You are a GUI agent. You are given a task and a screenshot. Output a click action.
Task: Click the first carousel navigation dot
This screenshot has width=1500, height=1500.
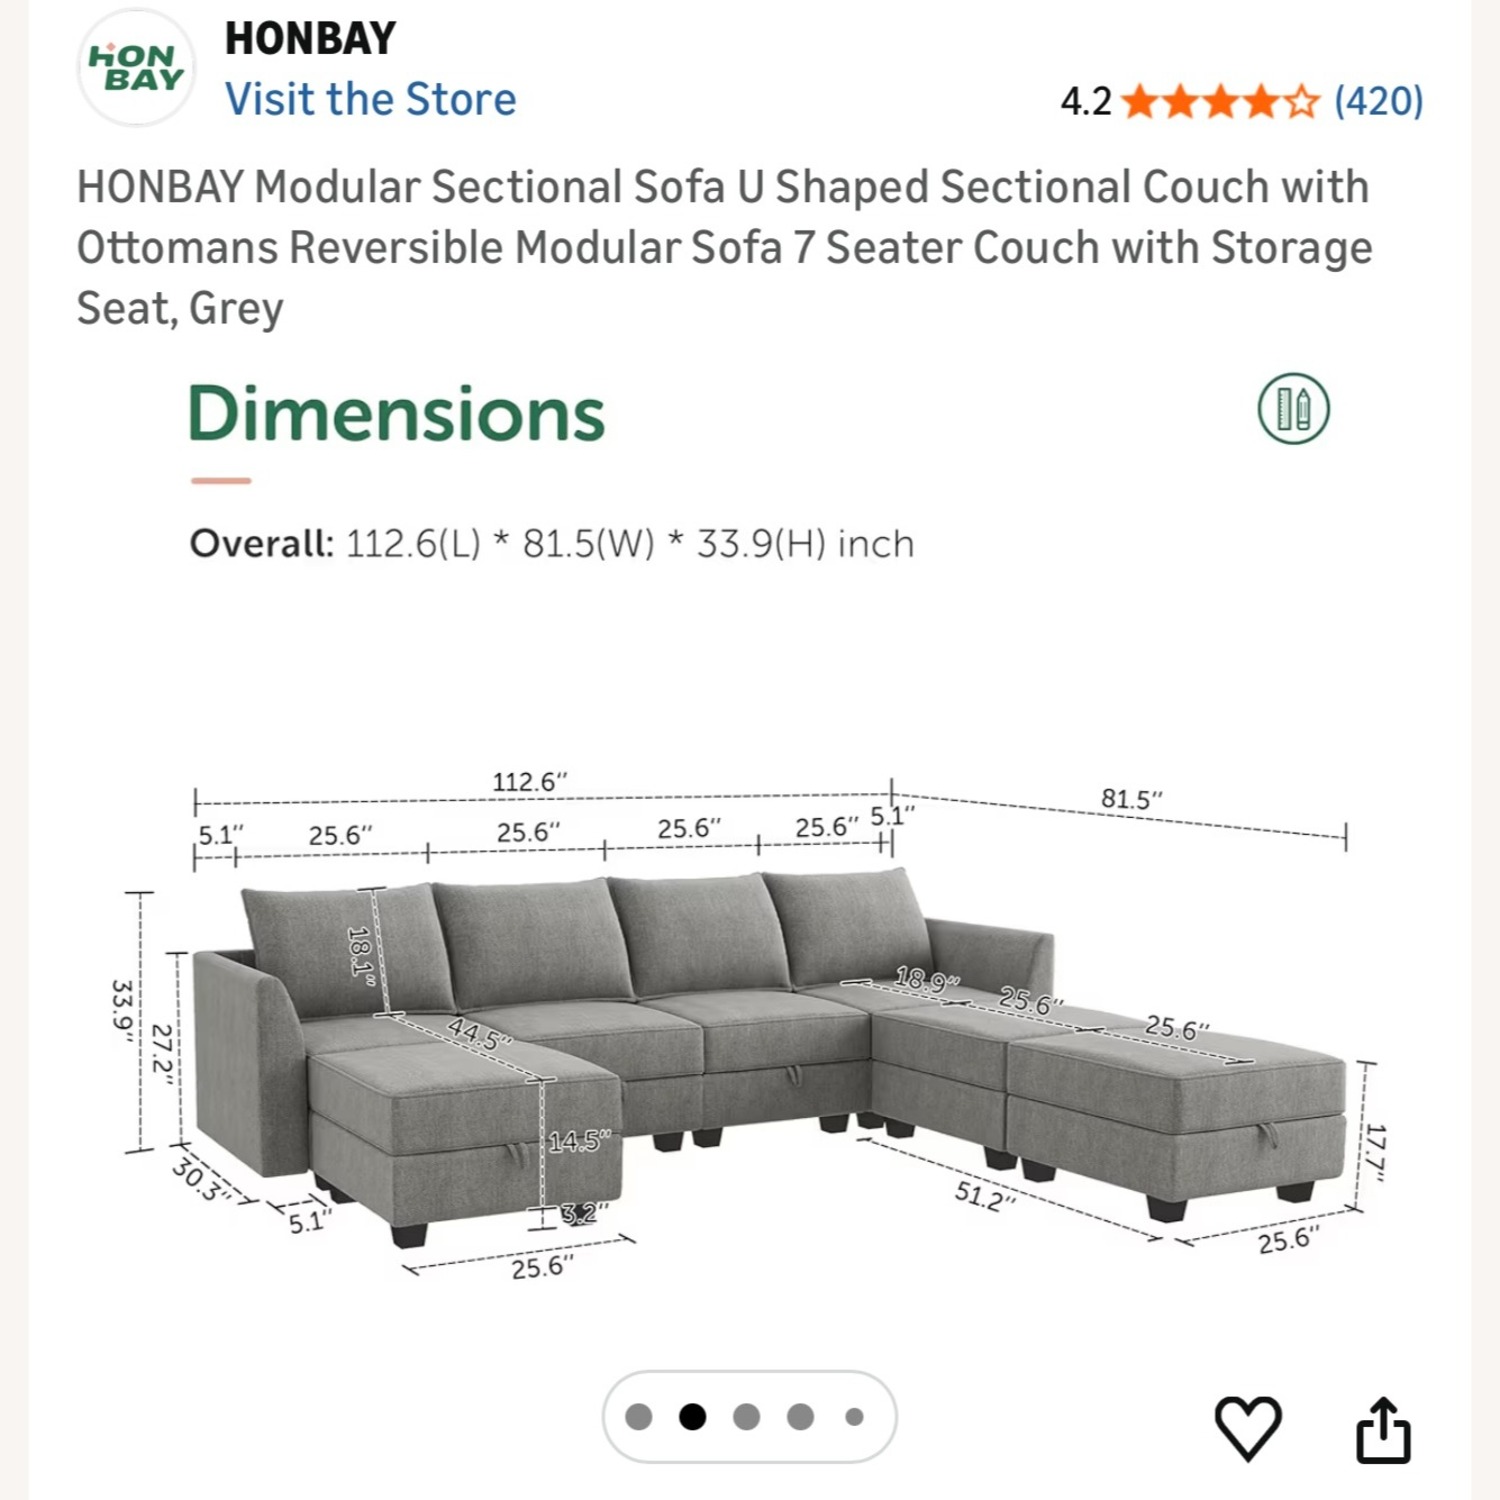click(637, 1416)
